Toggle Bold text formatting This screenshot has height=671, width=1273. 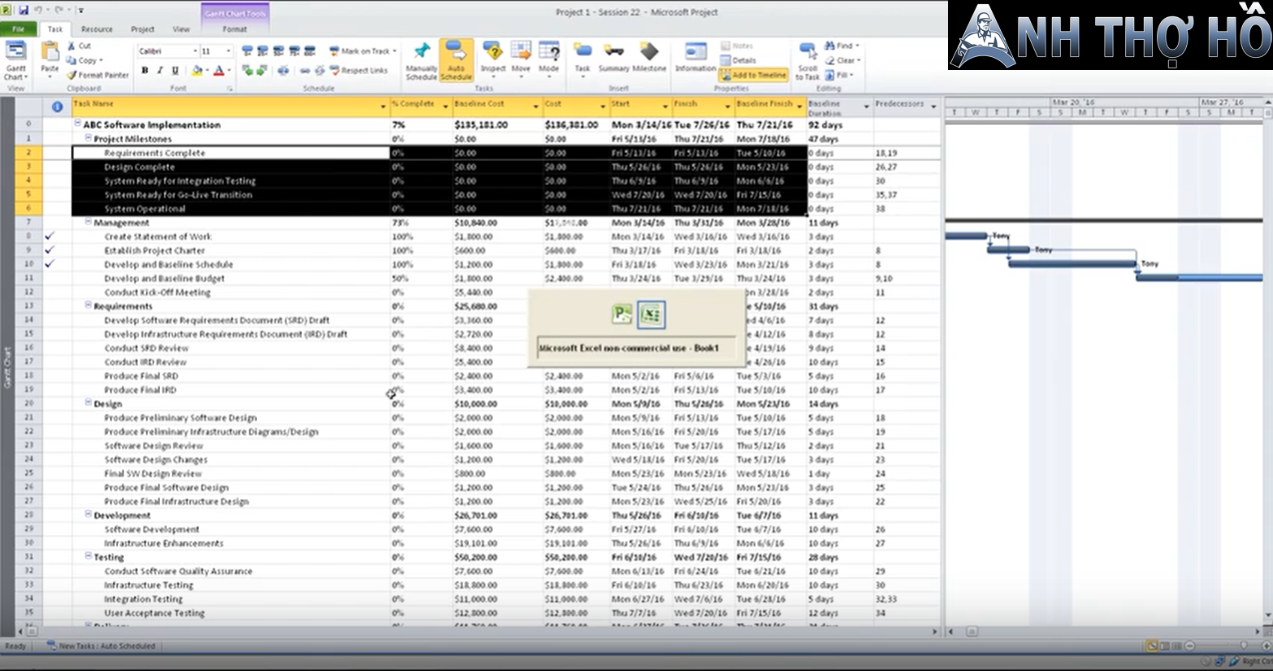[145, 71]
